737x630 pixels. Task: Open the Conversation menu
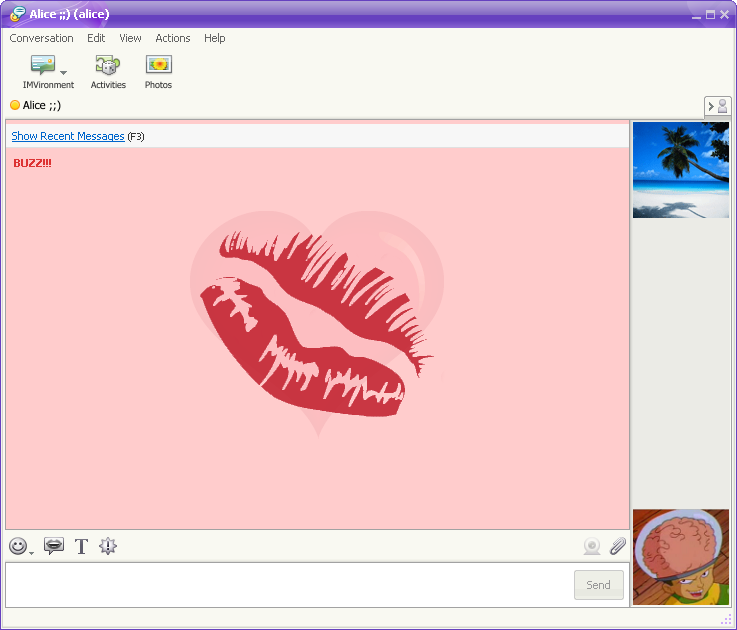(41, 38)
